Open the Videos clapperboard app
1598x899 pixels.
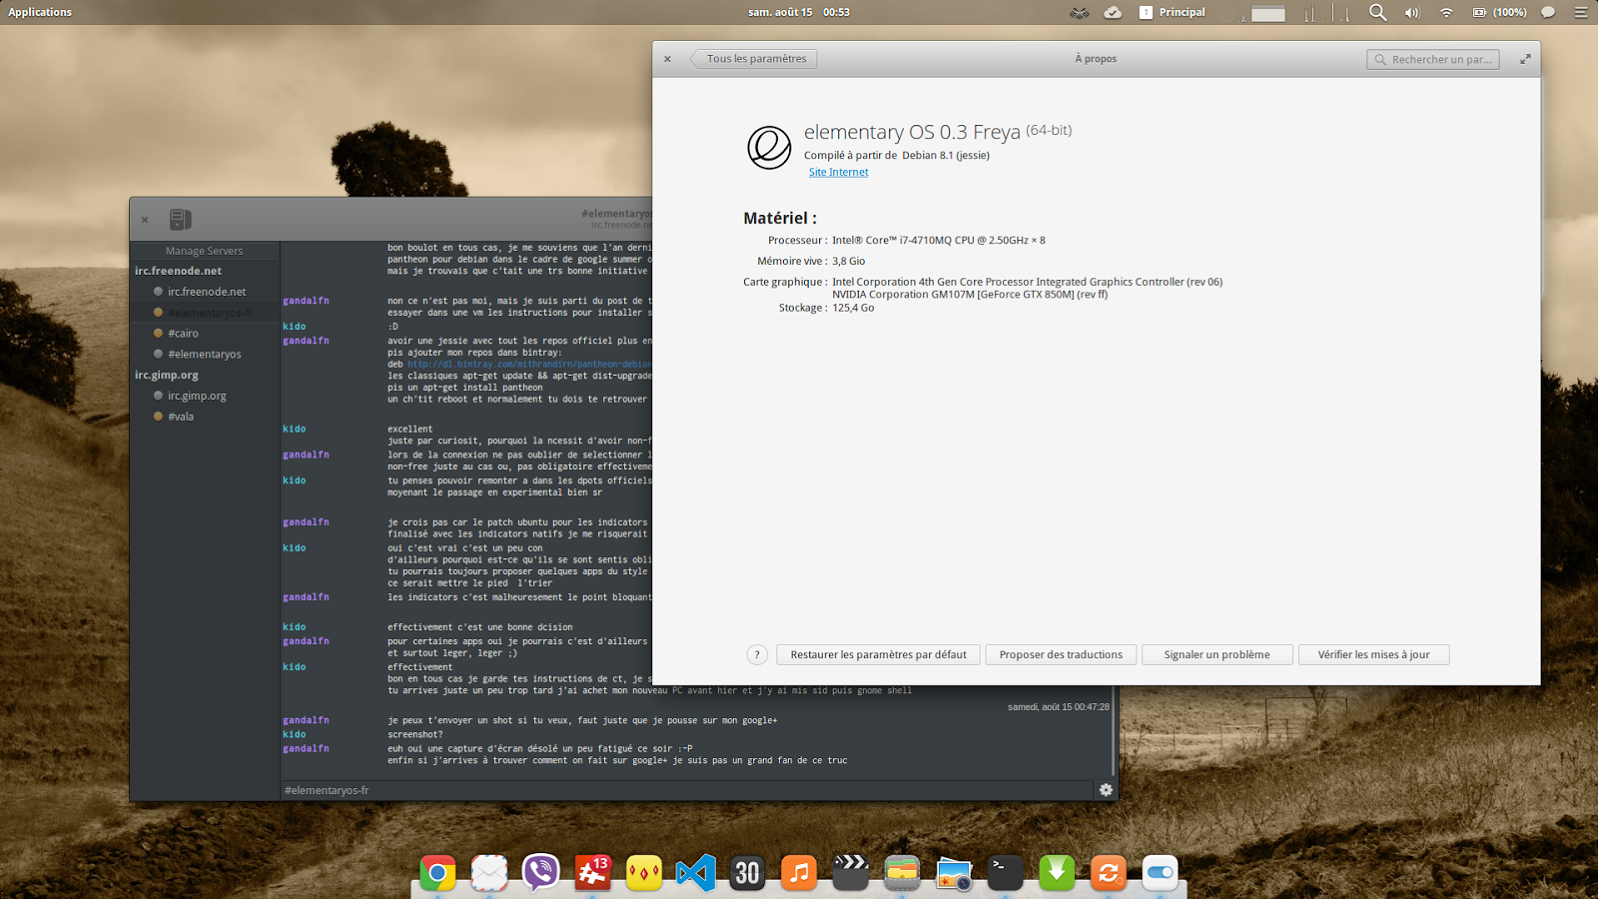point(851,873)
